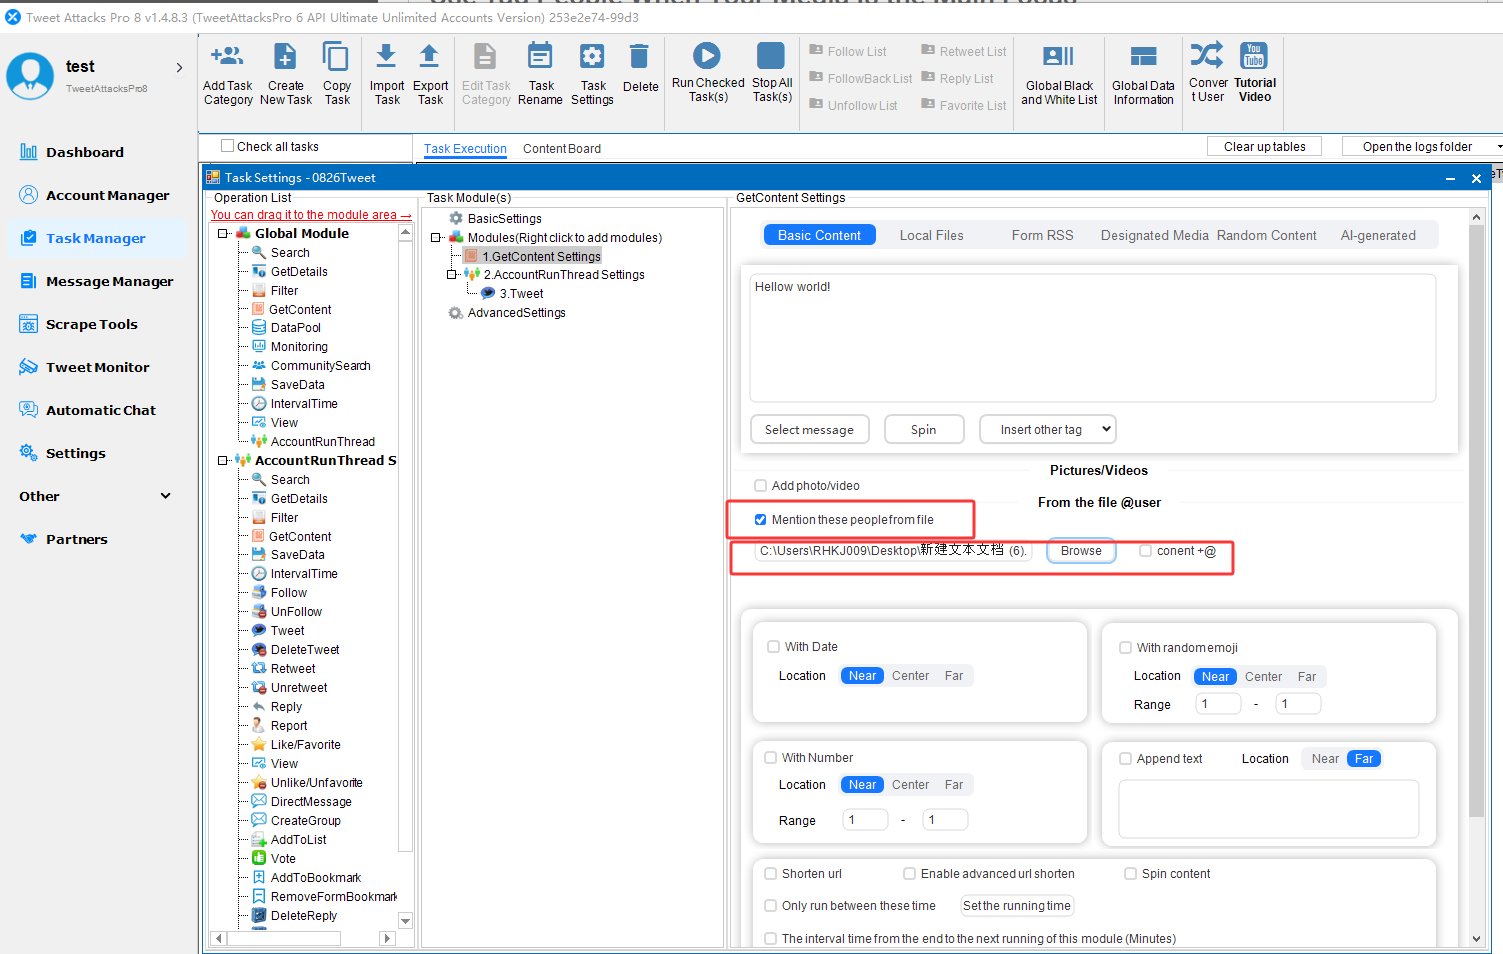Tick the With Number checkbox
Viewport: 1503px width, 954px height.
point(771,758)
